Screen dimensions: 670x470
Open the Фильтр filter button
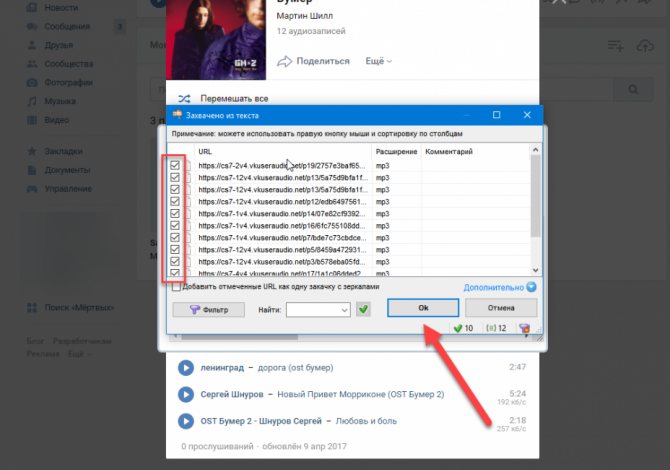pyautogui.click(x=209, y=309)
